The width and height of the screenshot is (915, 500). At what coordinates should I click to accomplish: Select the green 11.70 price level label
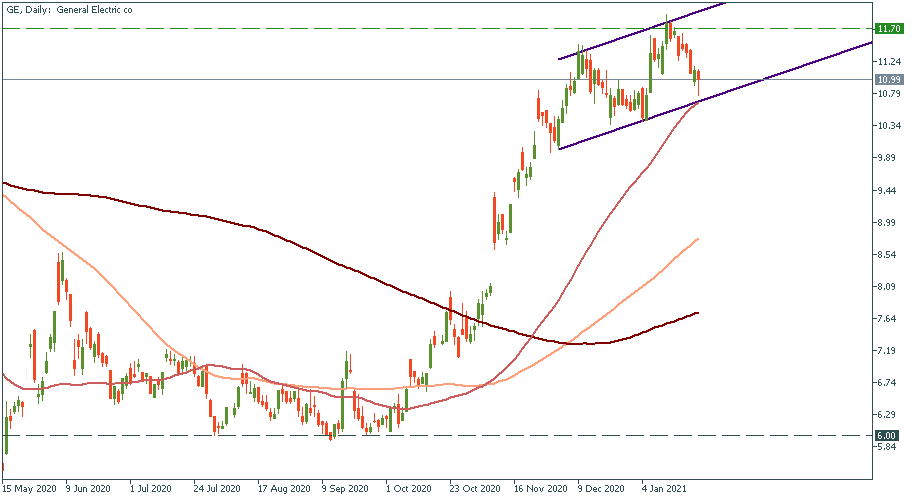(x=888, y=29)
